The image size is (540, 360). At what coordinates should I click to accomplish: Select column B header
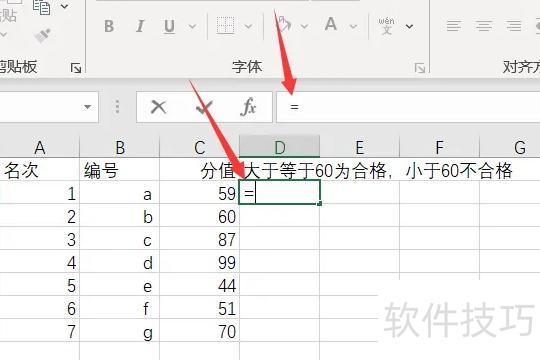[120, 147]
